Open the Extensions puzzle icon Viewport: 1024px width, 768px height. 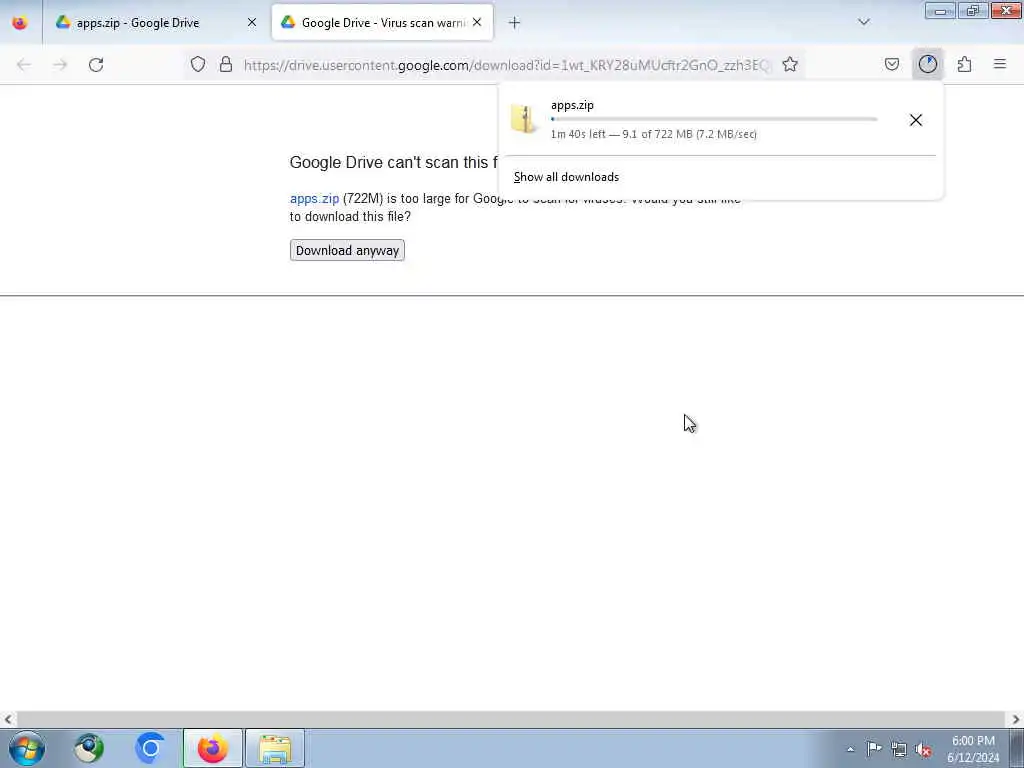click(x=964, y=65)
